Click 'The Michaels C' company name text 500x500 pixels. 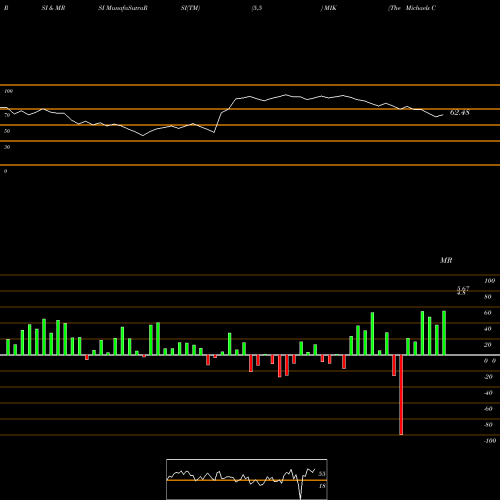click(x=412, y=8)
